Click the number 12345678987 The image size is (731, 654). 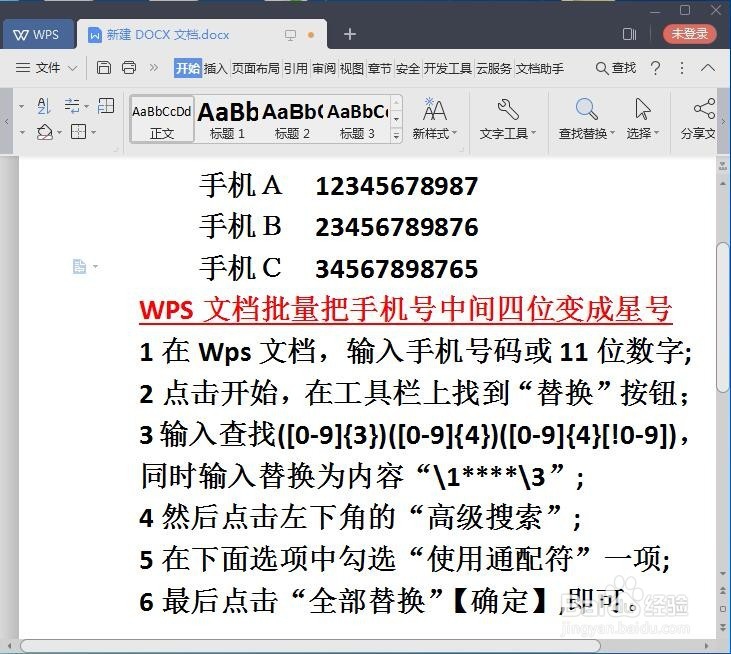click(x=396, y=186)
